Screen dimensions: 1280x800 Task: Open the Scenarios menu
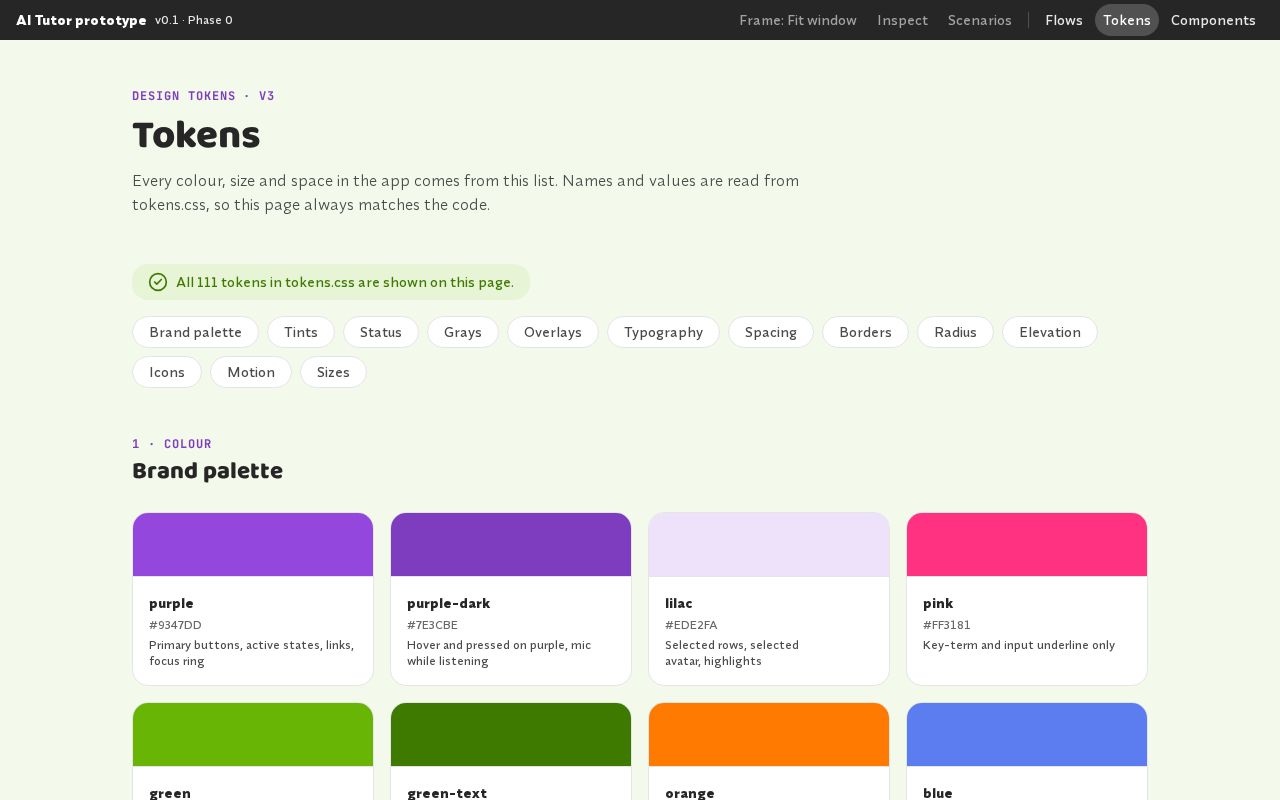click(980, 20)
